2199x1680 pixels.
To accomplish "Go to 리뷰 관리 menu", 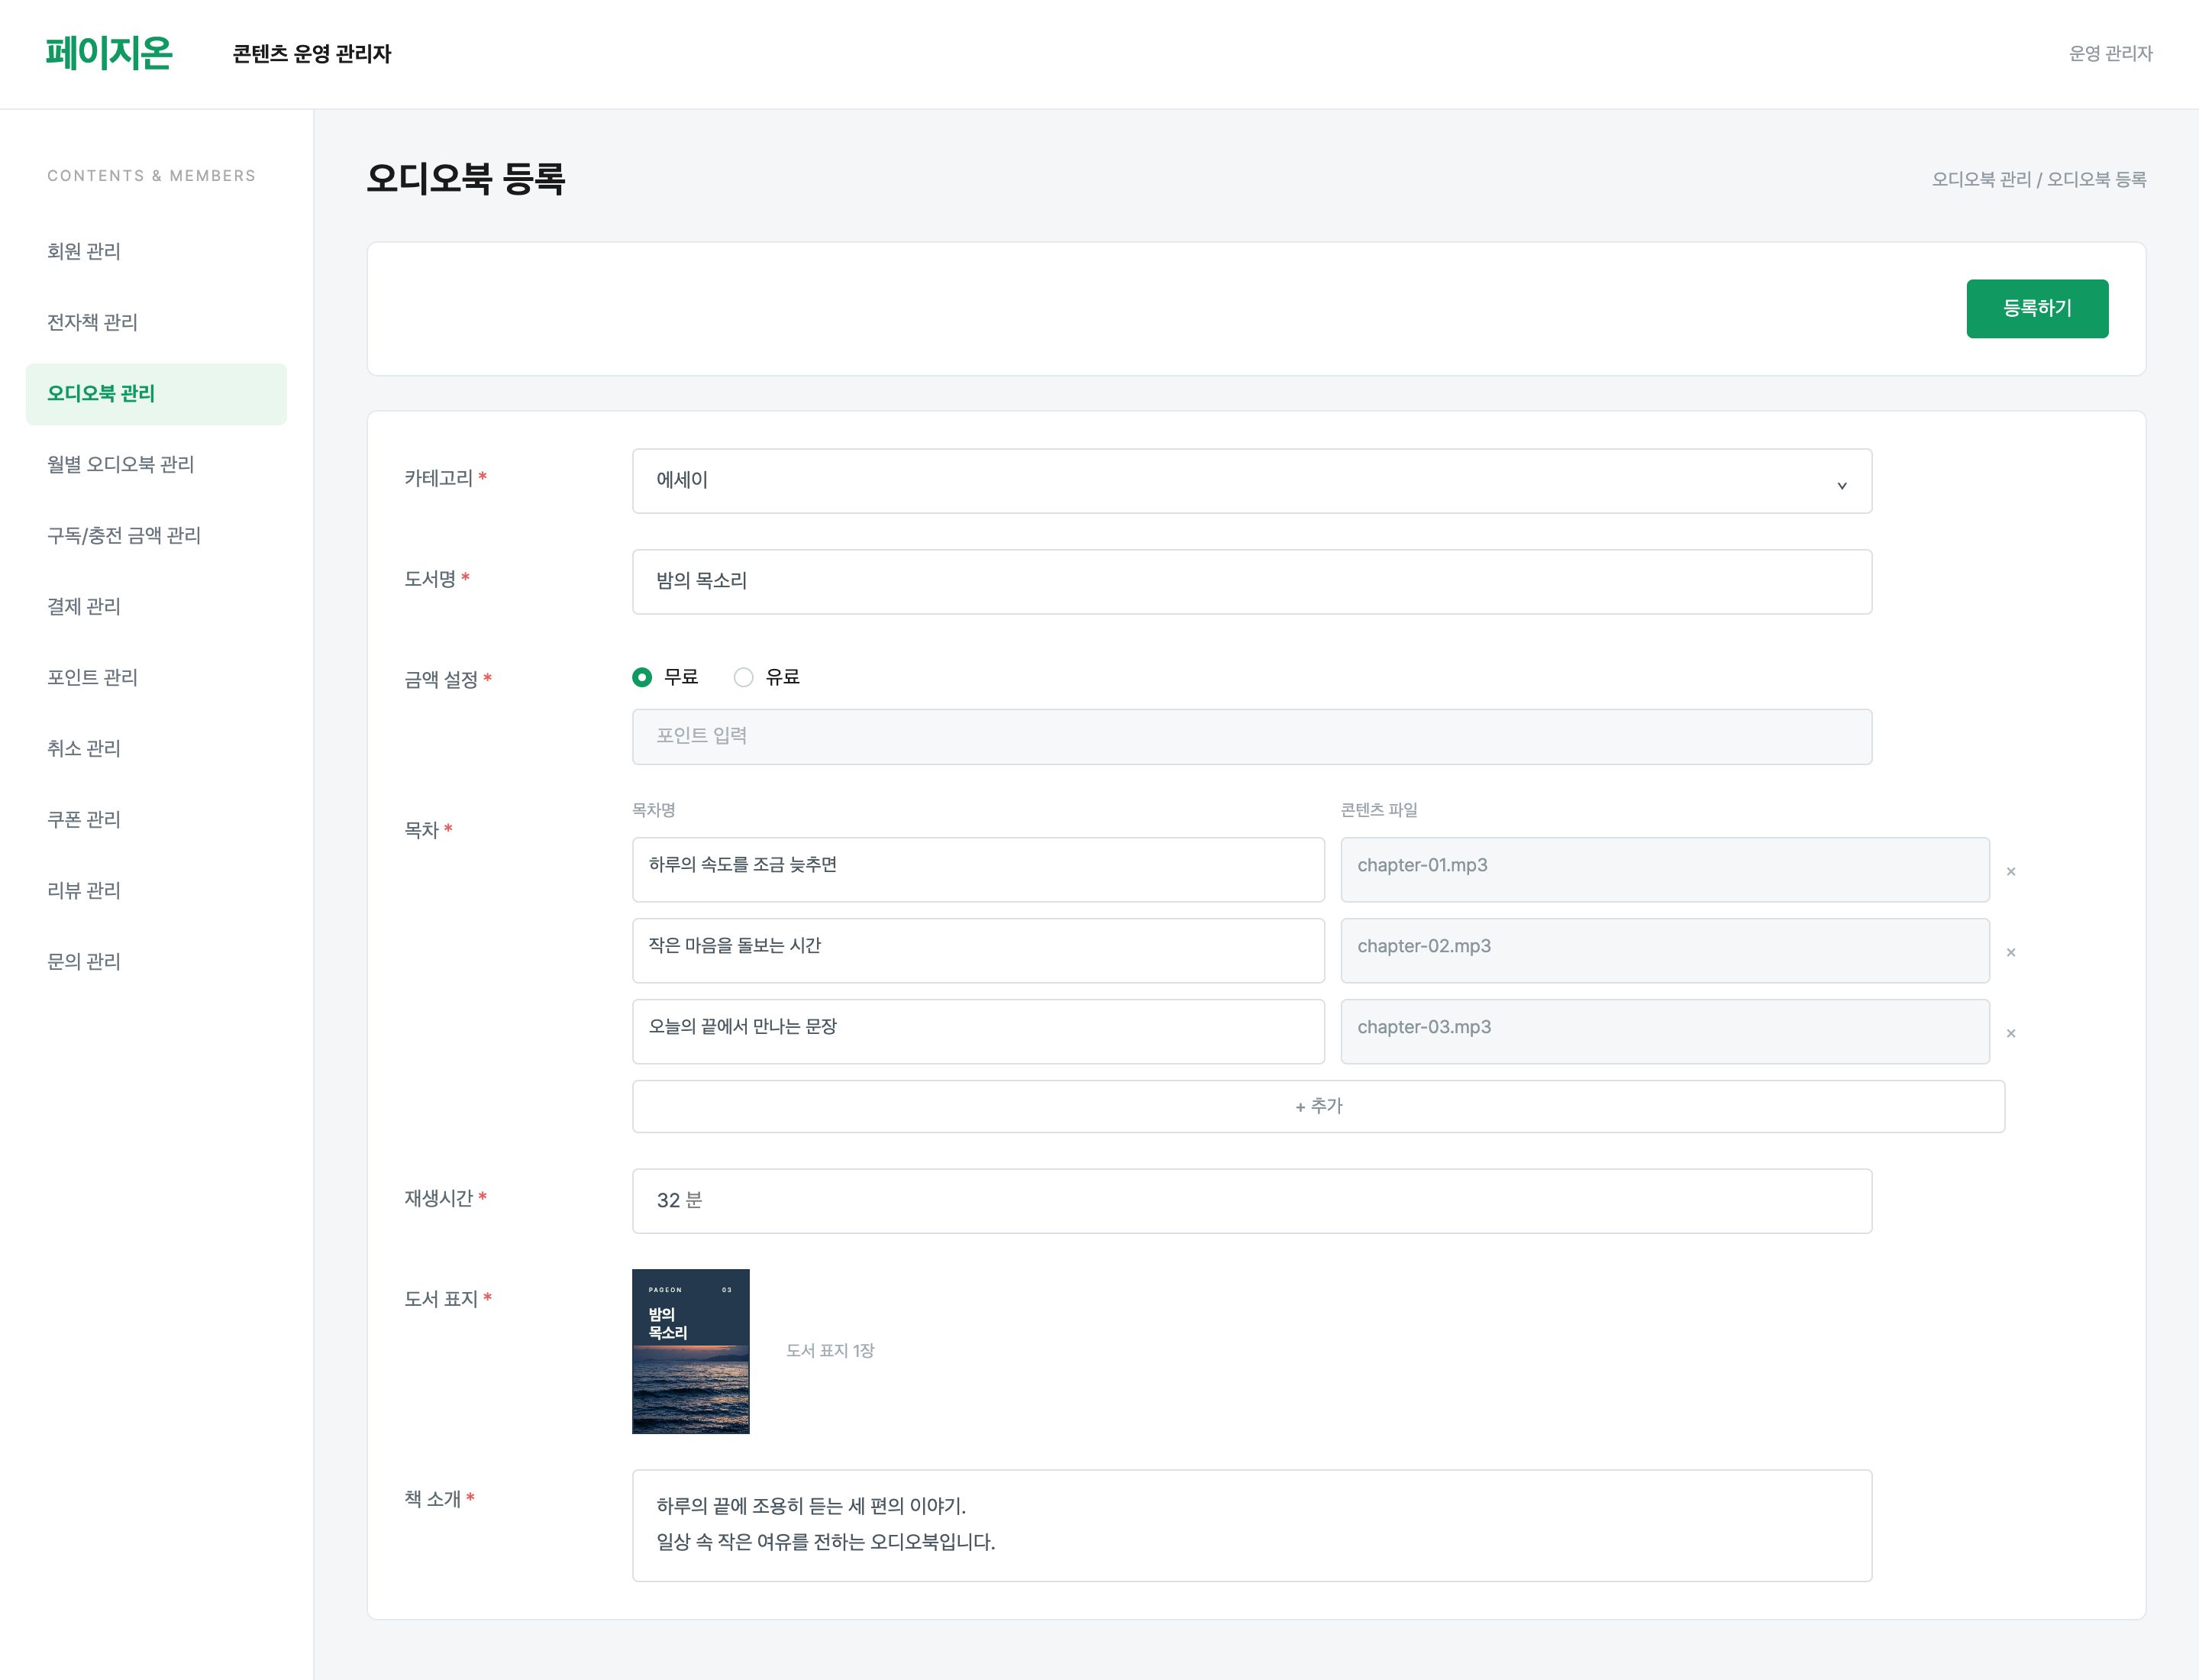I will click(156, 890).
